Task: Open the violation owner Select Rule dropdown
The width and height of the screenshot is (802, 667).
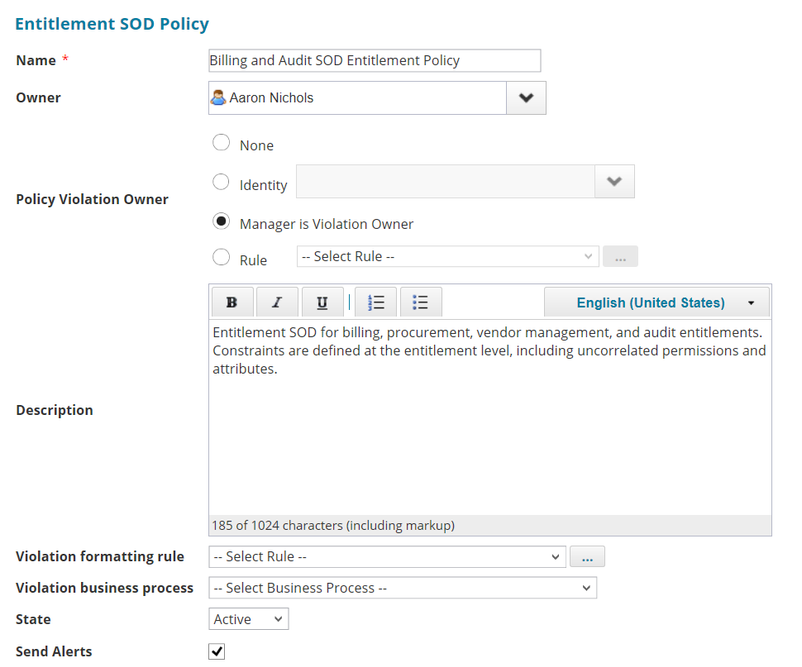Action: tap(448, 256)
